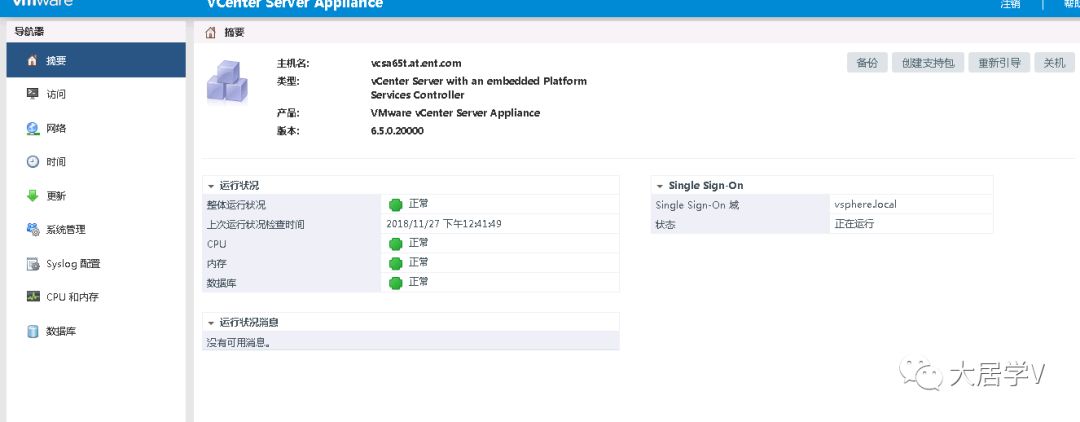Click the 没有可用消息。 message text
The height and width of the screenshot is (422, 1080).
[x=238, y=342]
